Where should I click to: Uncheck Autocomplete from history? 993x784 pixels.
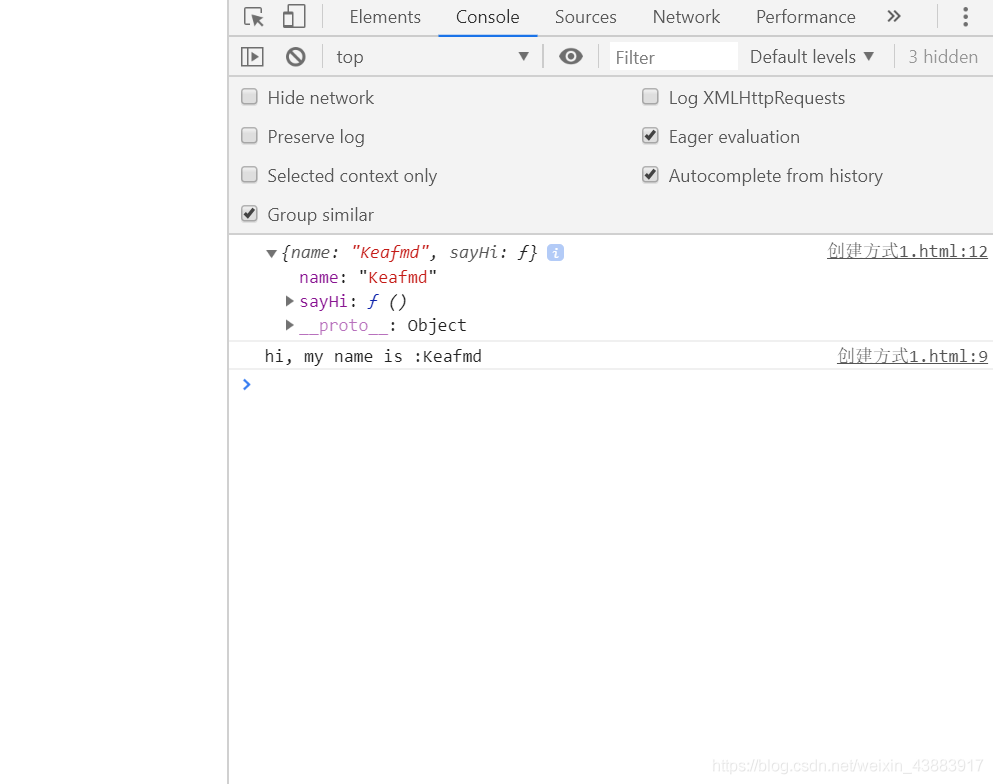click(x=650, y=175)
